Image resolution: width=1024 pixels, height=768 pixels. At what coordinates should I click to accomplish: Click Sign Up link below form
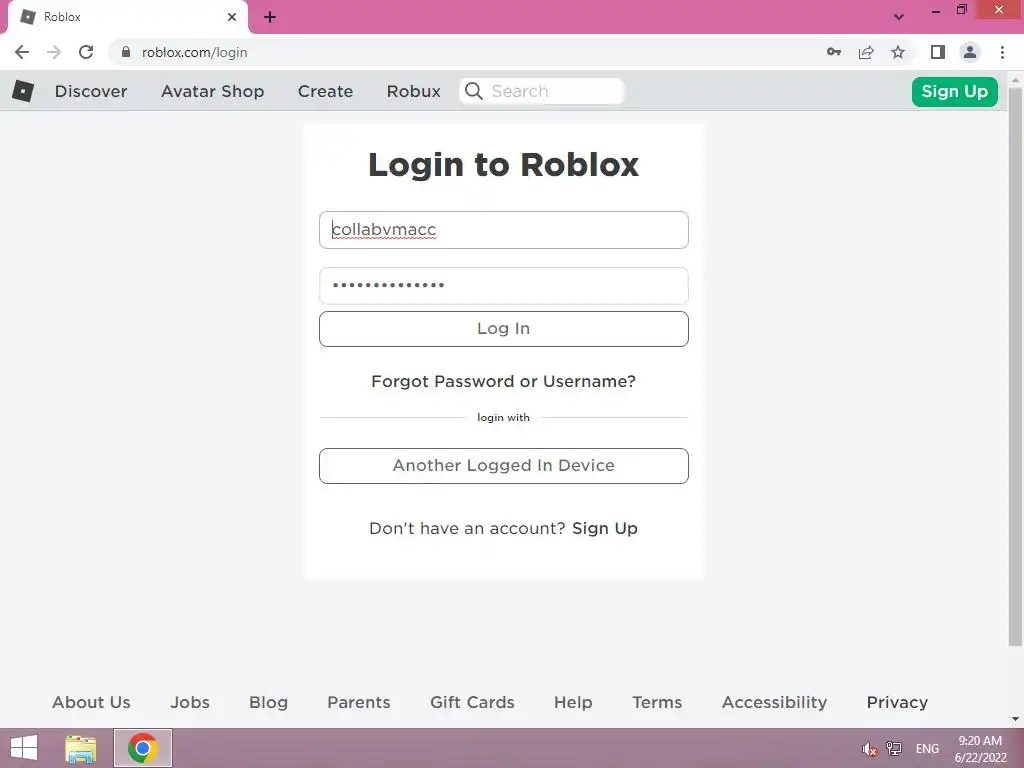(x=605, y=528)
